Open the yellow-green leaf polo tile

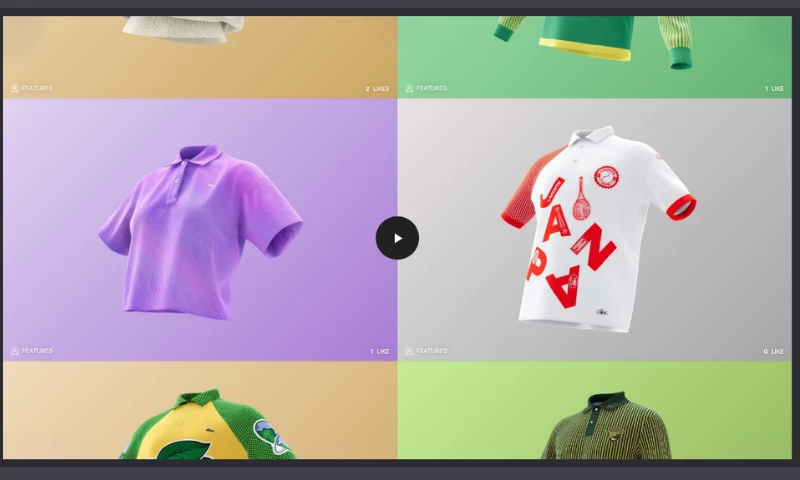tap(200, 410)
